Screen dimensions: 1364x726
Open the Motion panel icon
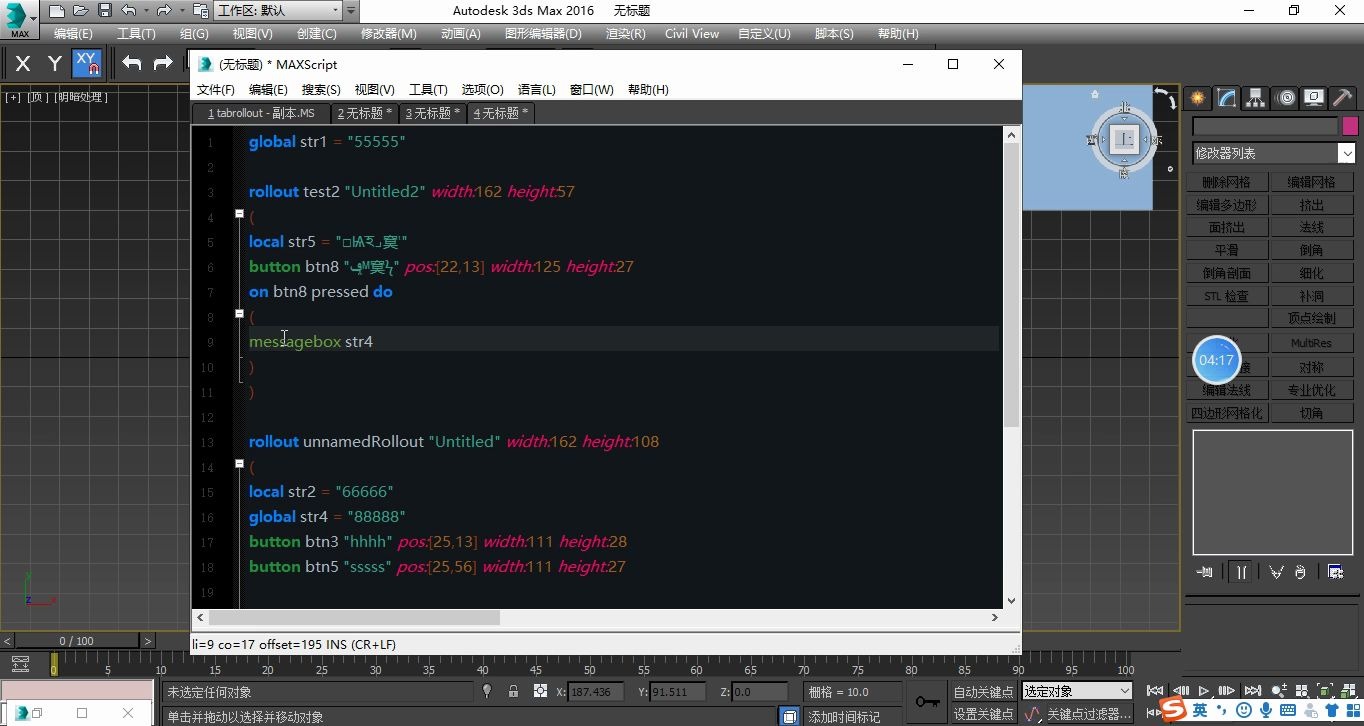1286,98
